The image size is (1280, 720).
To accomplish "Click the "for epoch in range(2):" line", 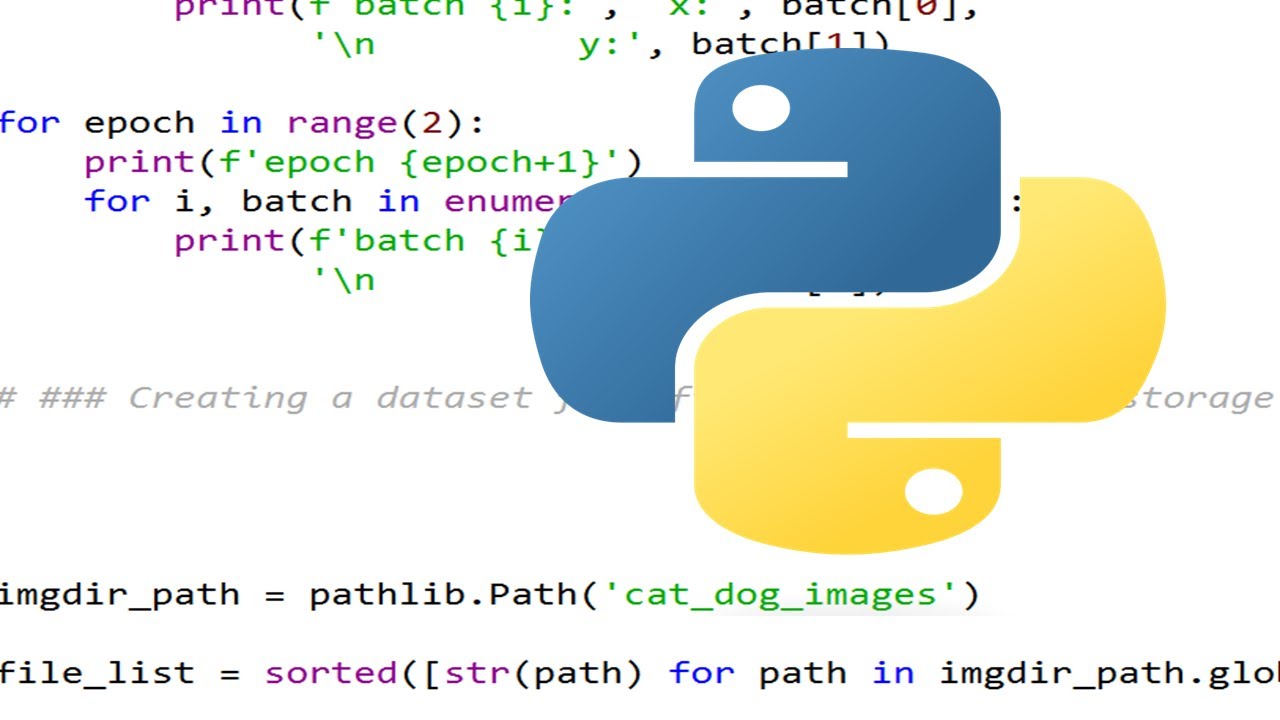I will (x=241, y=123).
